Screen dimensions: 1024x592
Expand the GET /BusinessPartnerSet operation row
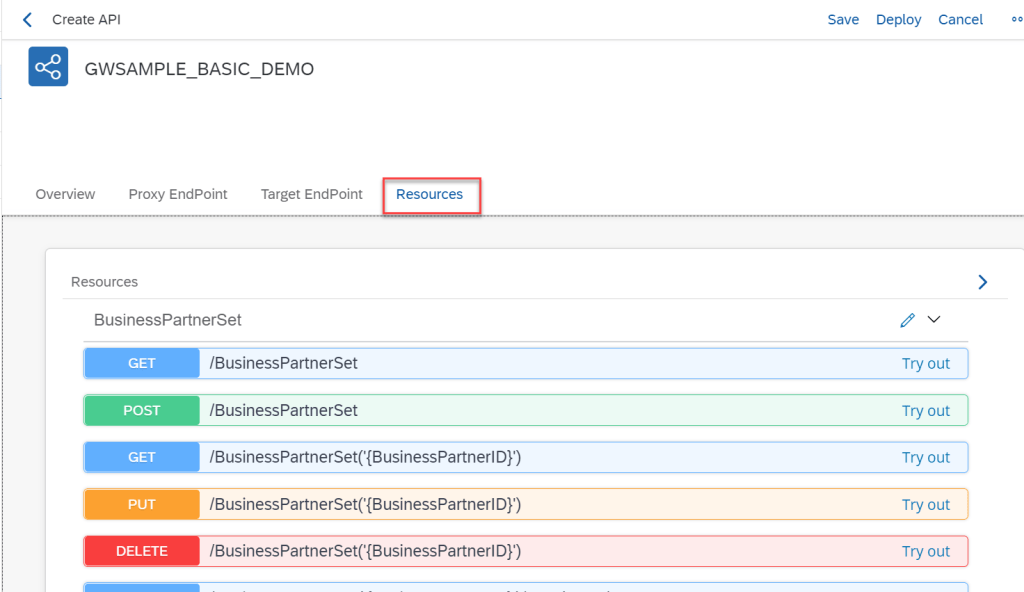coord(550,364)
